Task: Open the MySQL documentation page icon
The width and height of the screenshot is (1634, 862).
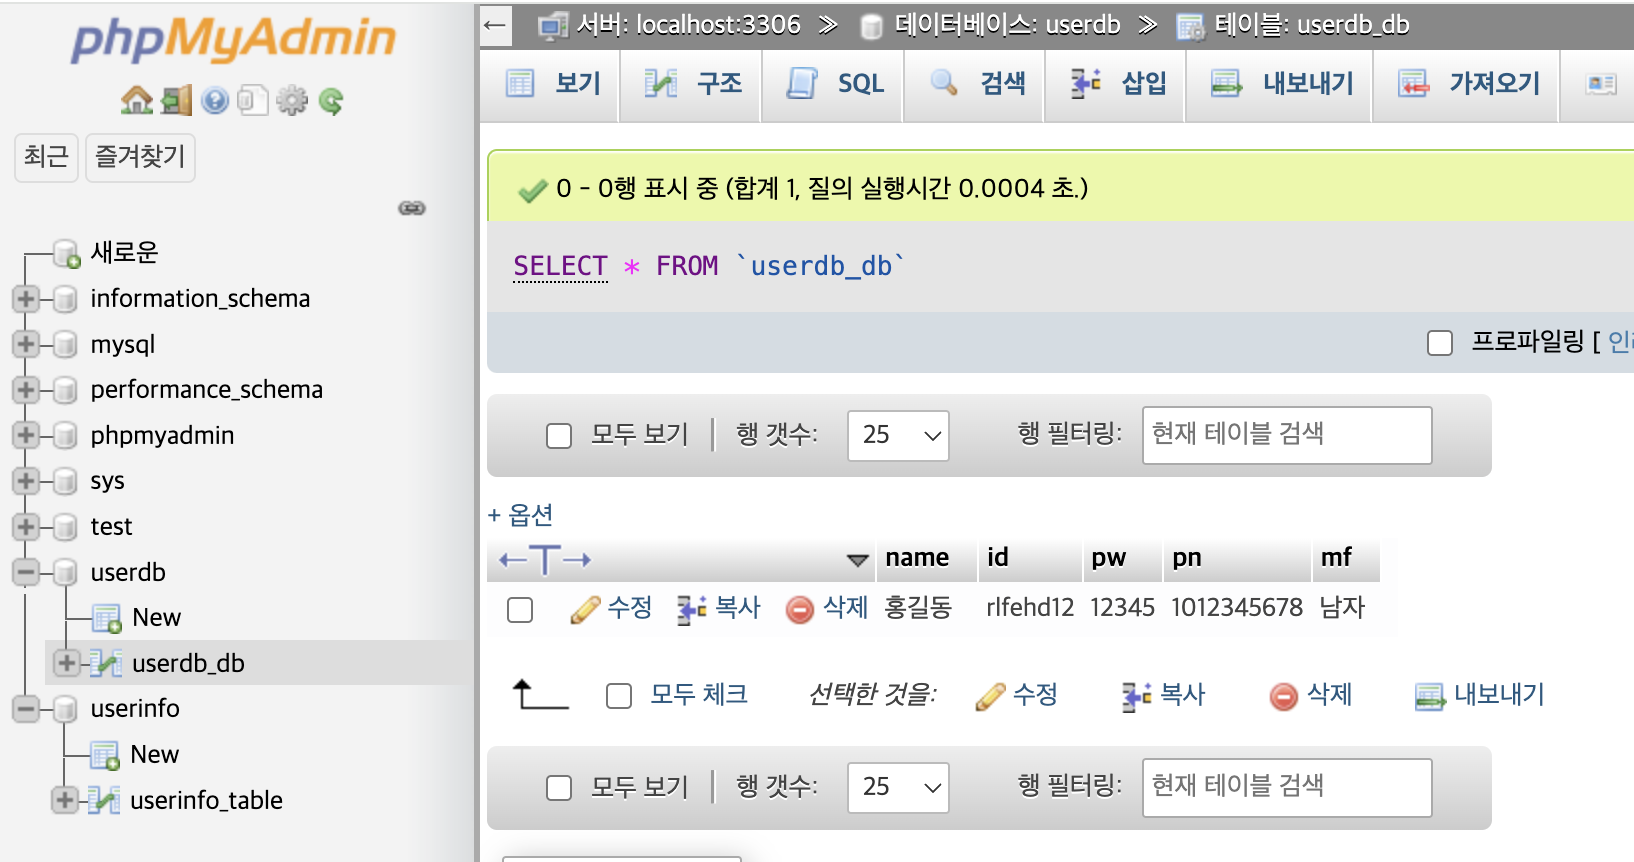Action: 253,100
